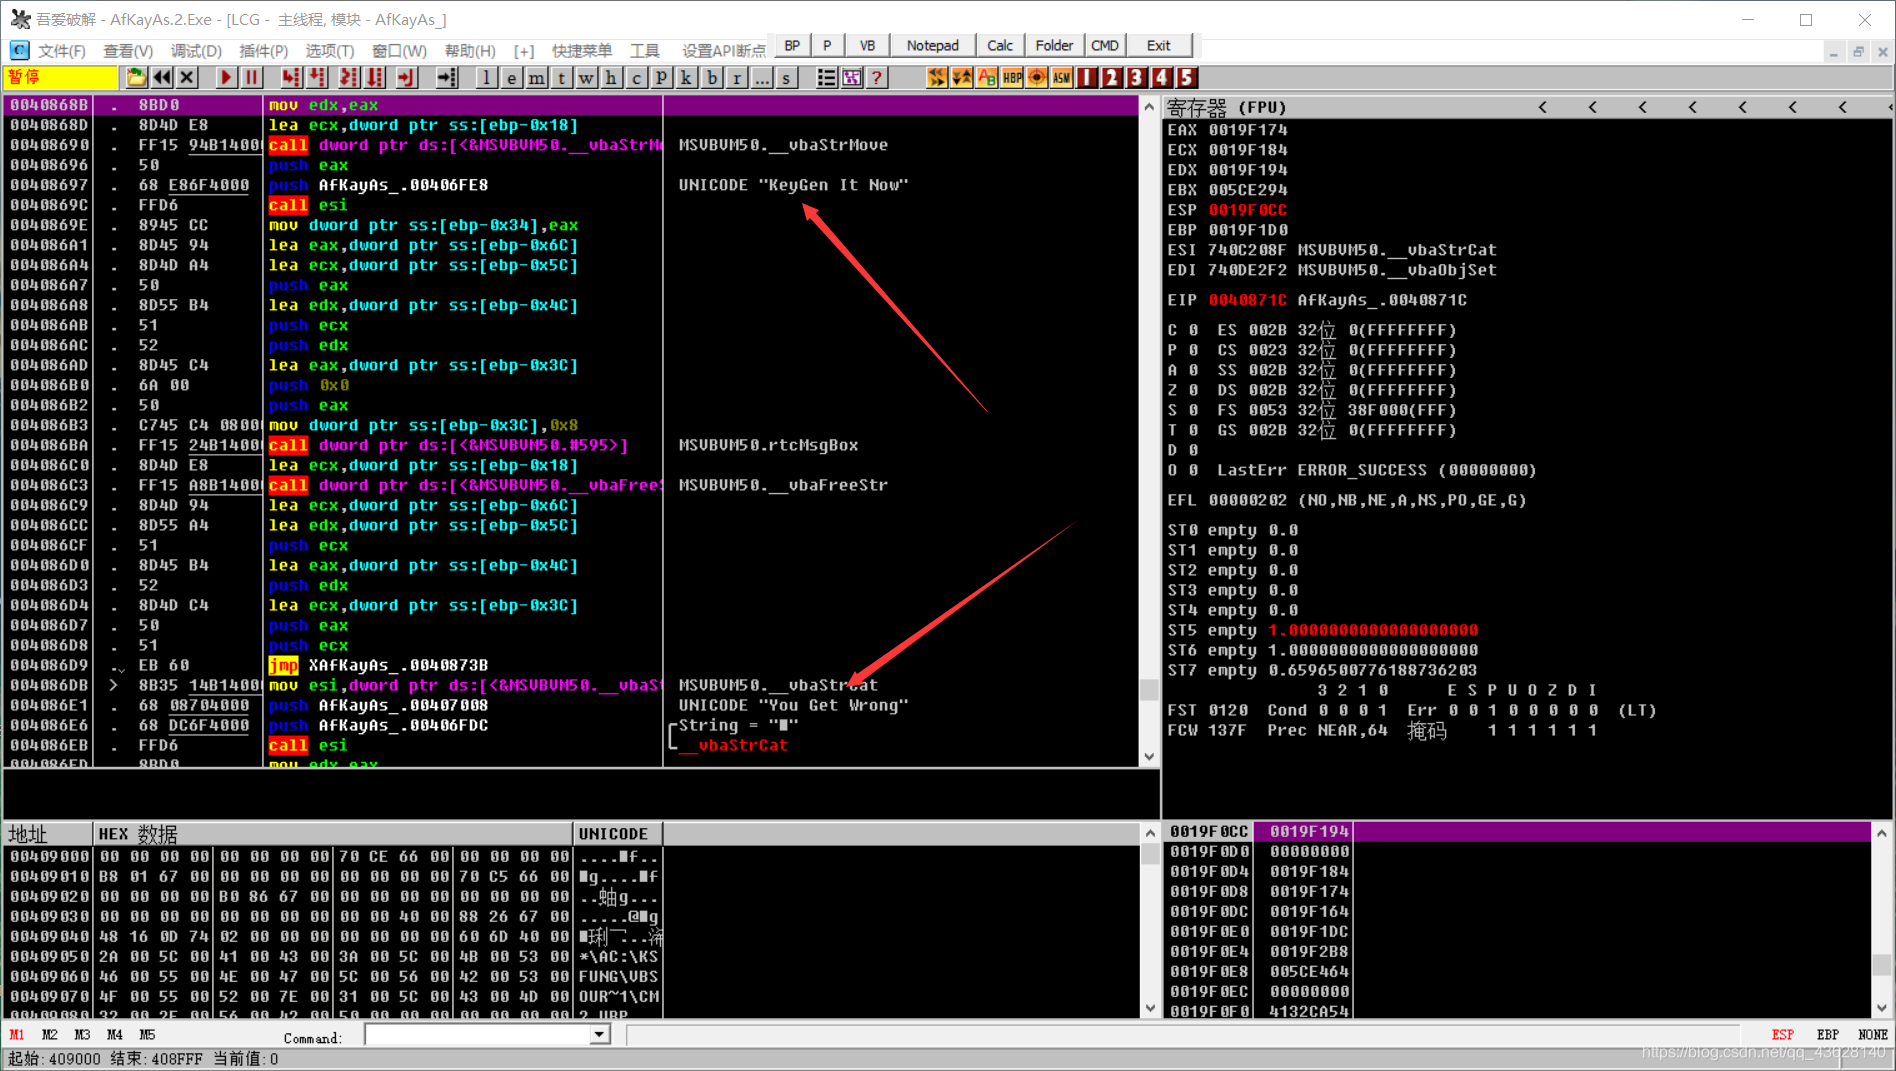Open memory map (m) window
Image resolution: width=1896 pixels, height=1071 pixels.
(x=536, y=78)
